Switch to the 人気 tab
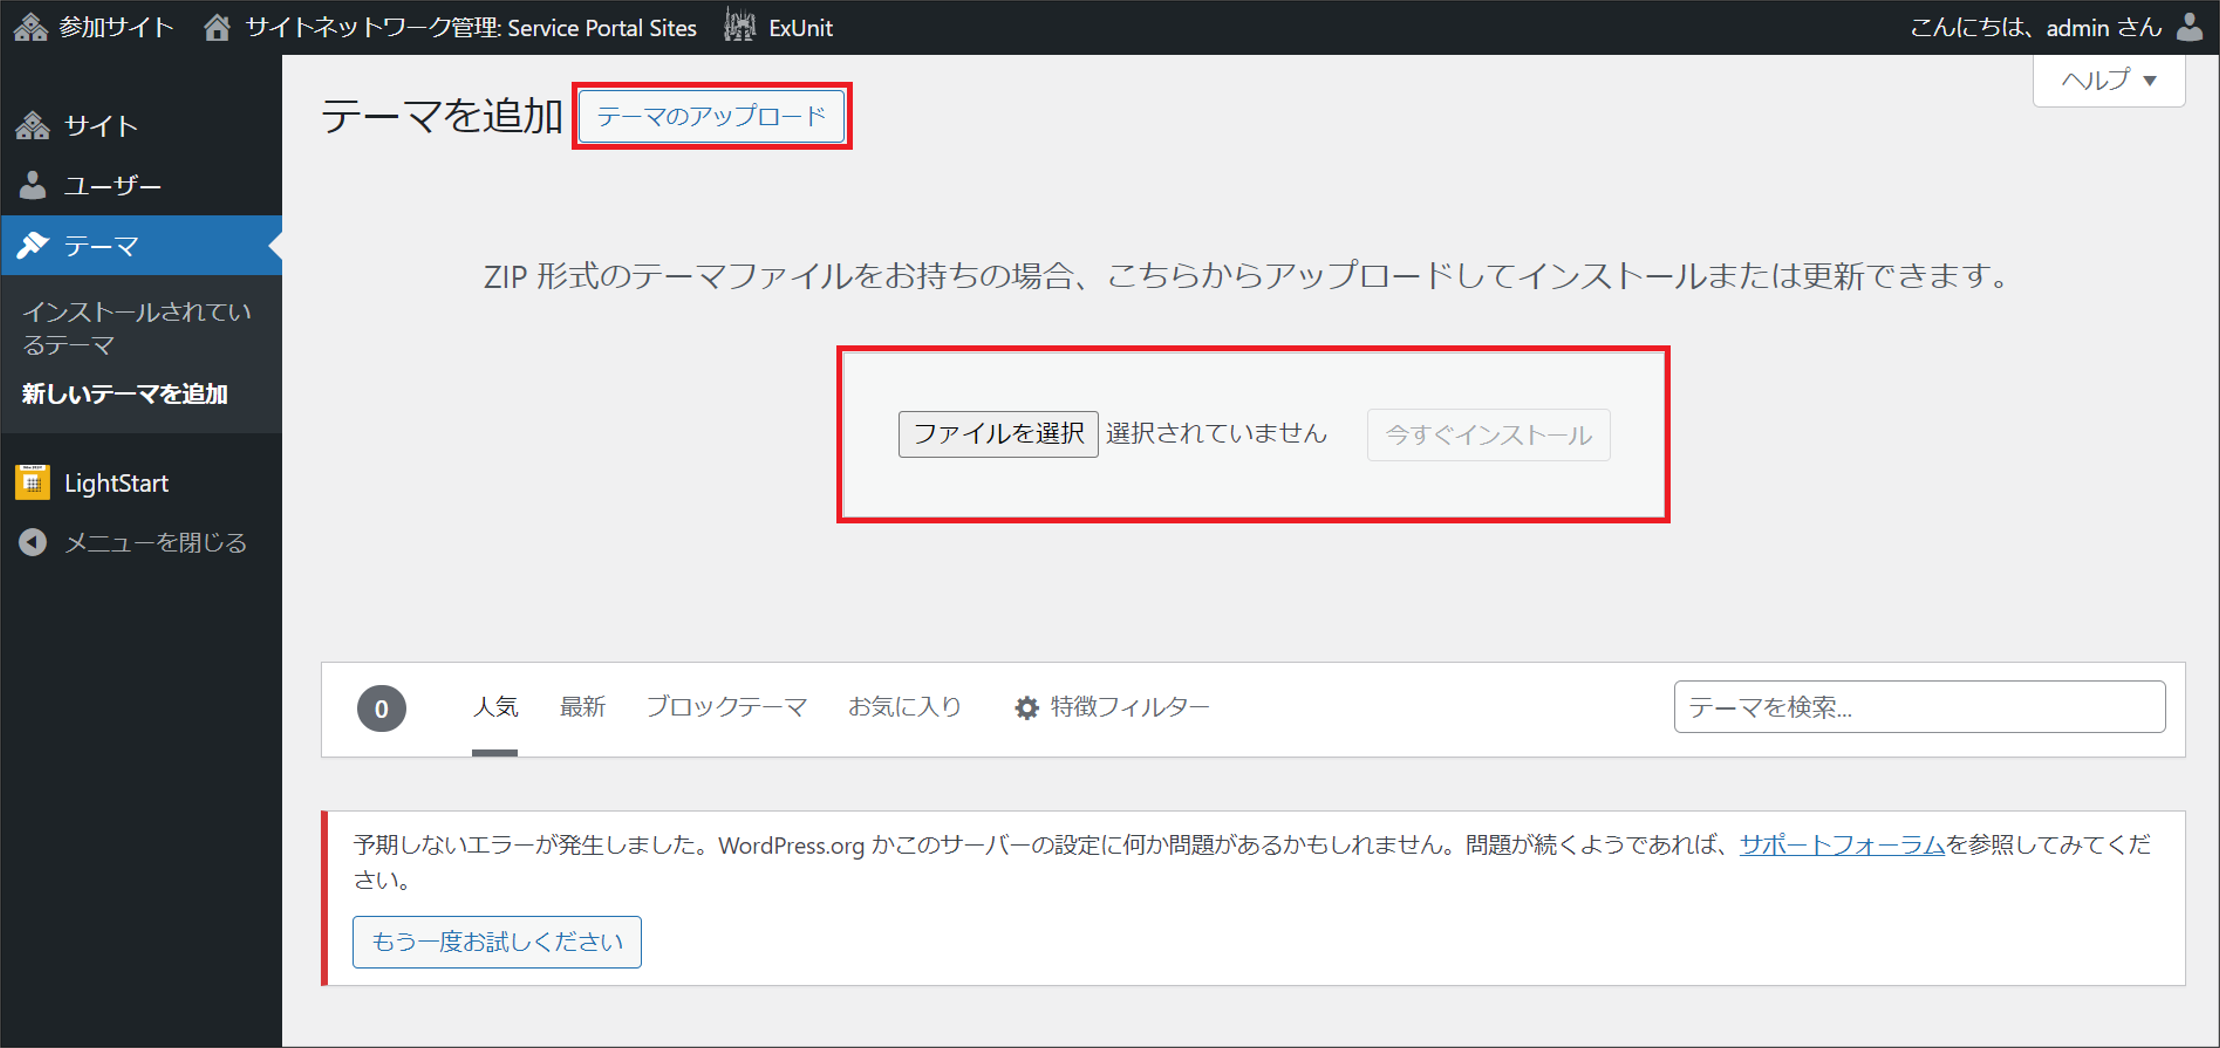 [x=494, y=707]
